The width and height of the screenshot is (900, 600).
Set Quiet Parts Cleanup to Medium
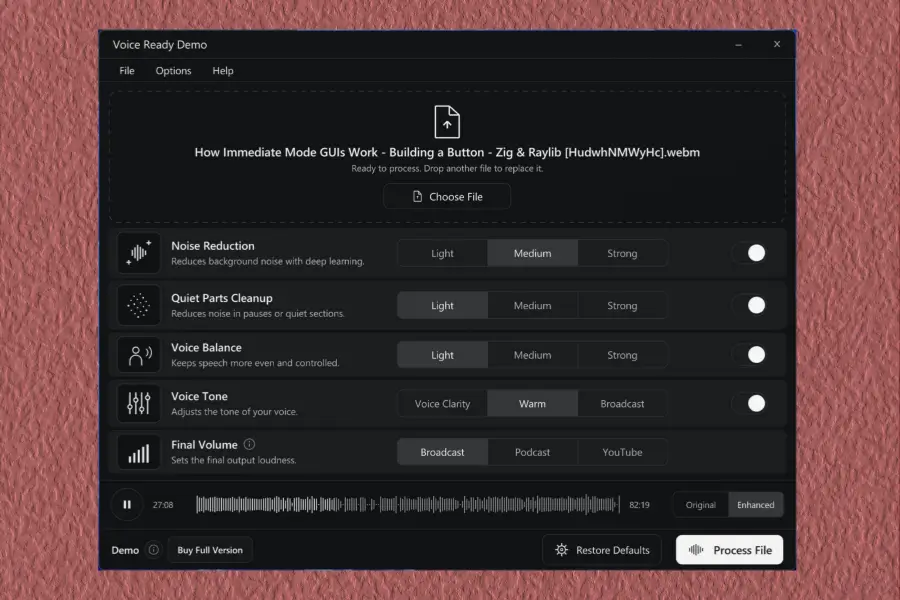pos(533,305)
